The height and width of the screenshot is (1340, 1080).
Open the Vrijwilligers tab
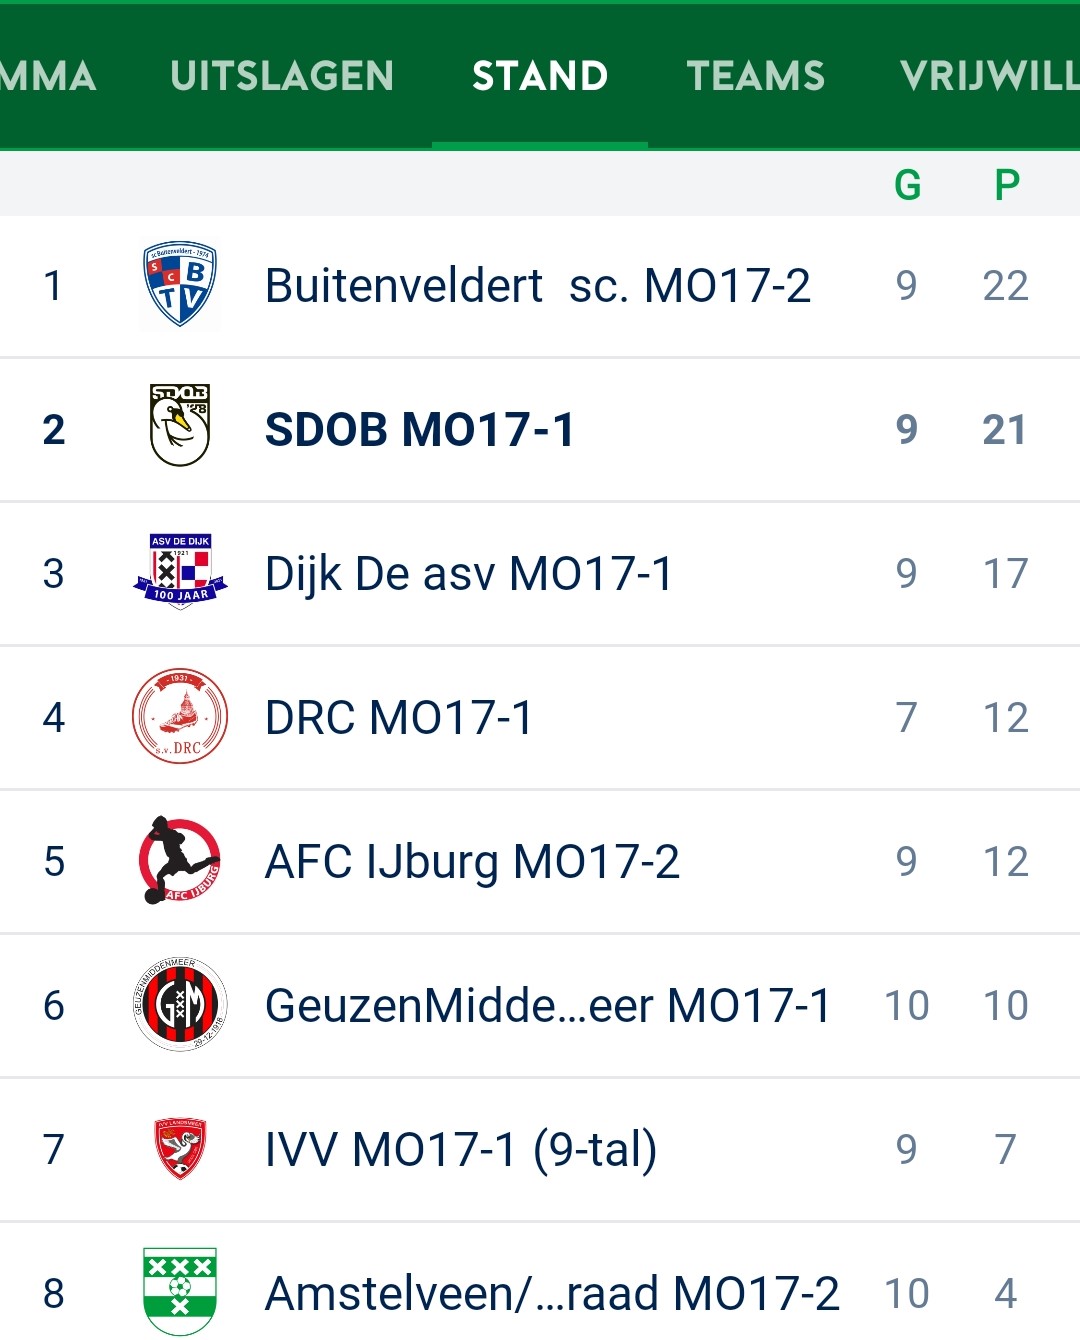point(989,76)
